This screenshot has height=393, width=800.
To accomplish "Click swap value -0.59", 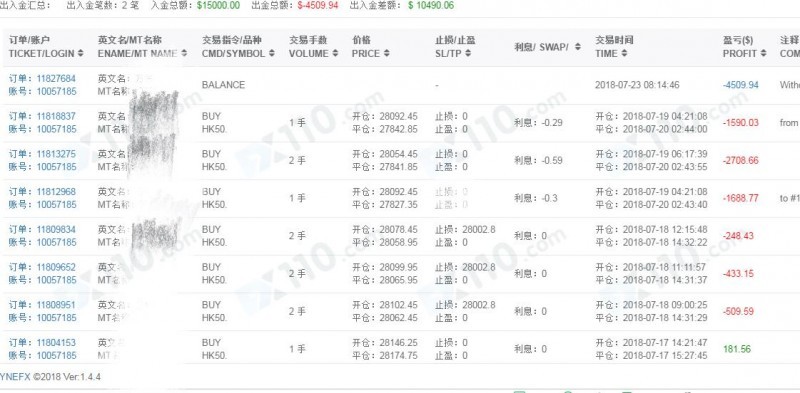I will tap(552, 161).
